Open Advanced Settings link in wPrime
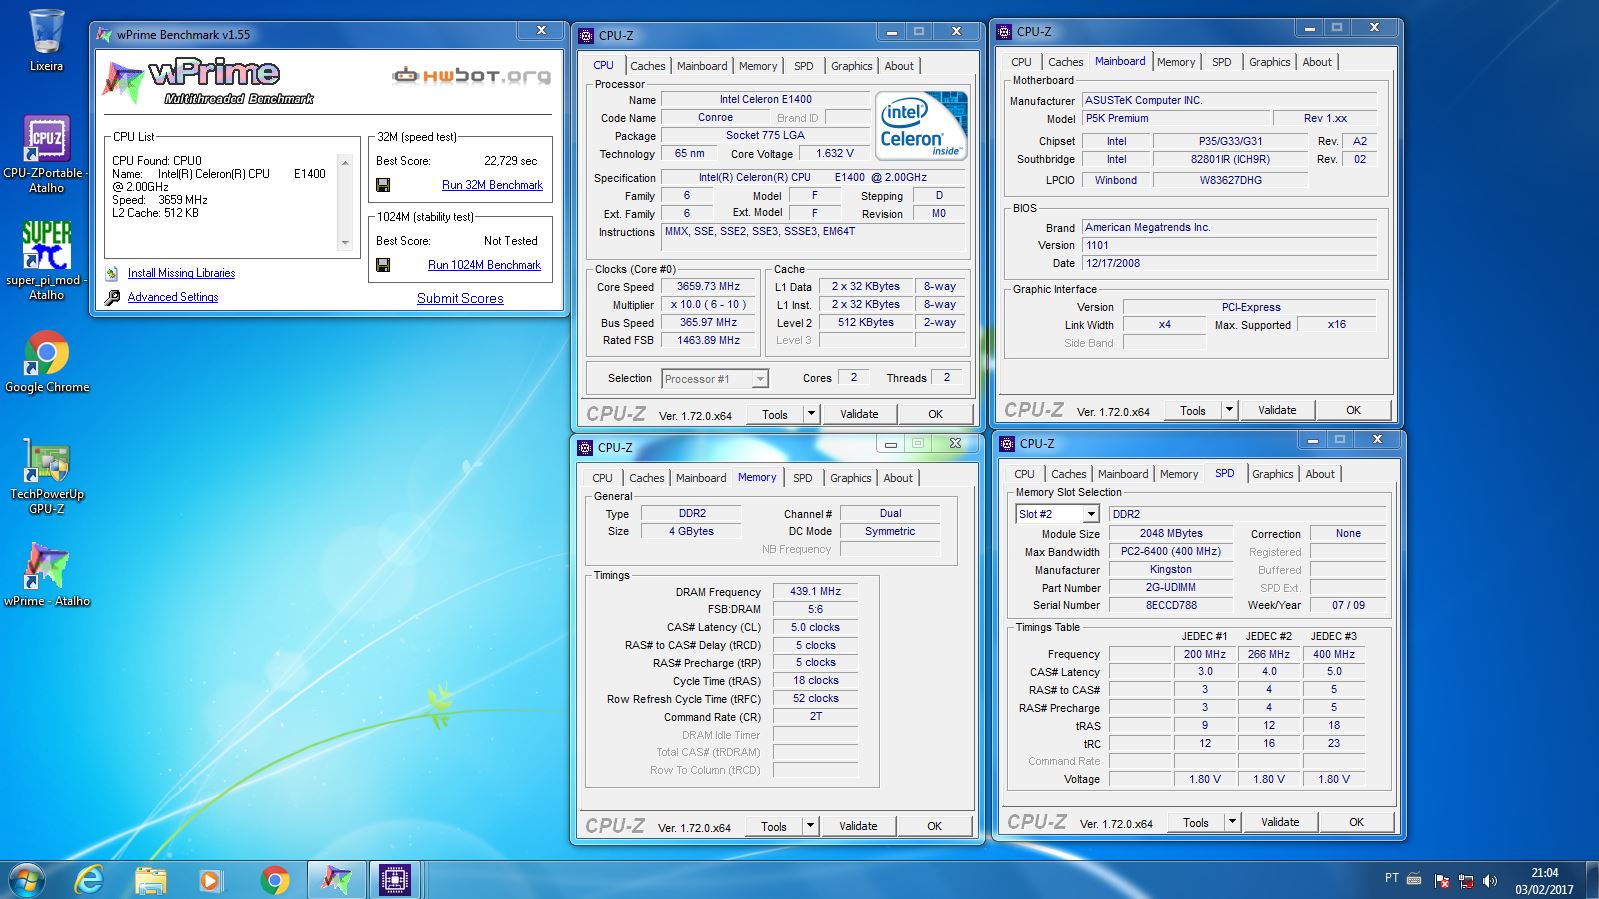The image size is (1599, 899). click(x=173, y=297)
